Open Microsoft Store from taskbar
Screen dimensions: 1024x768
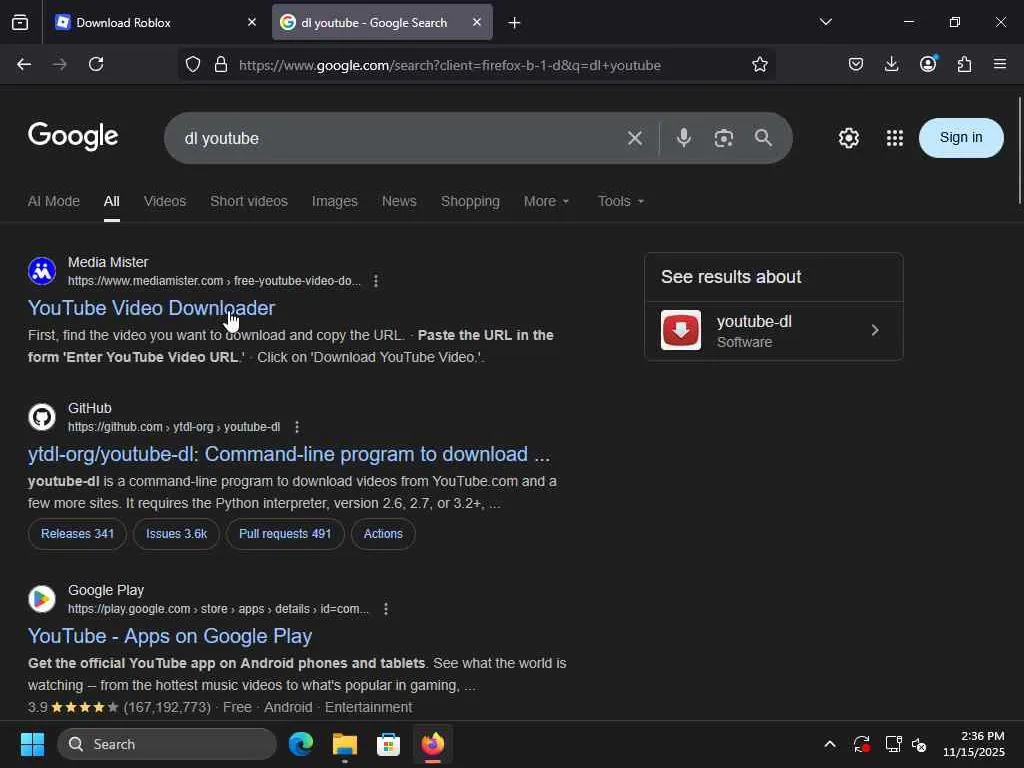coord(389,744)
